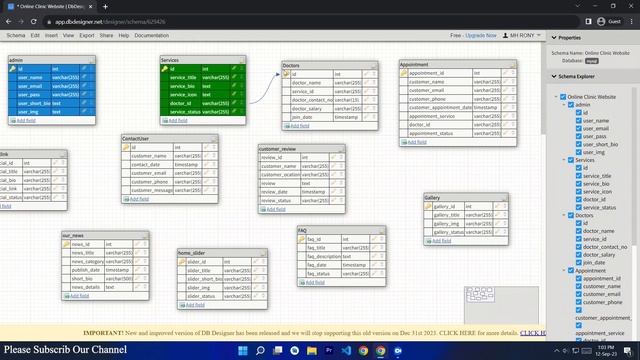Open the View menu

[69, 36]
